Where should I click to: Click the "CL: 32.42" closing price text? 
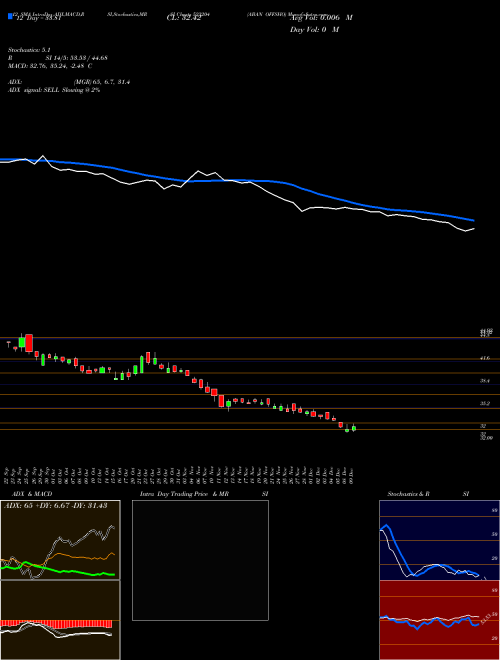(184, 19)
